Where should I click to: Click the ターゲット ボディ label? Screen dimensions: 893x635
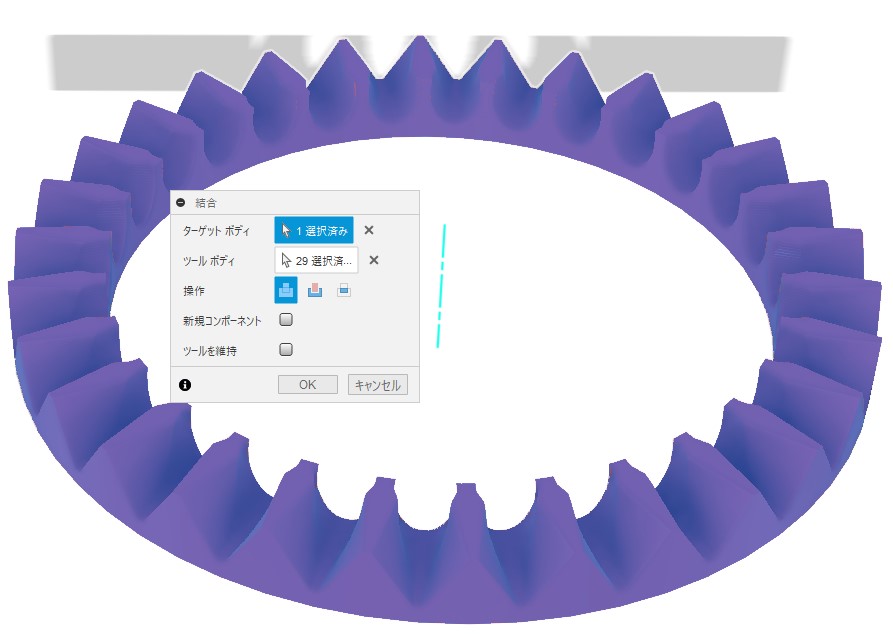click(216, 231)
